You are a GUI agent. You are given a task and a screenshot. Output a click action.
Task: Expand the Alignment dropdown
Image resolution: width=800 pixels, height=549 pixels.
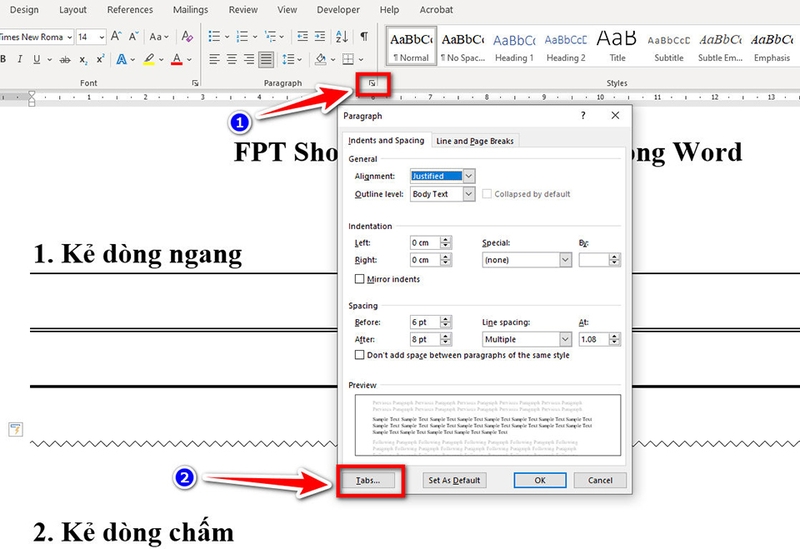469,176
